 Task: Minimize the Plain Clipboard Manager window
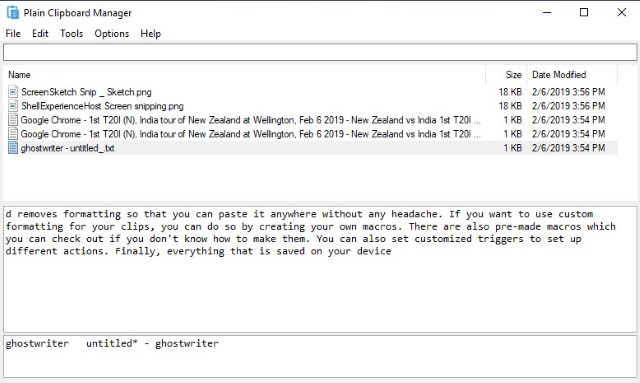coord(547,13)
